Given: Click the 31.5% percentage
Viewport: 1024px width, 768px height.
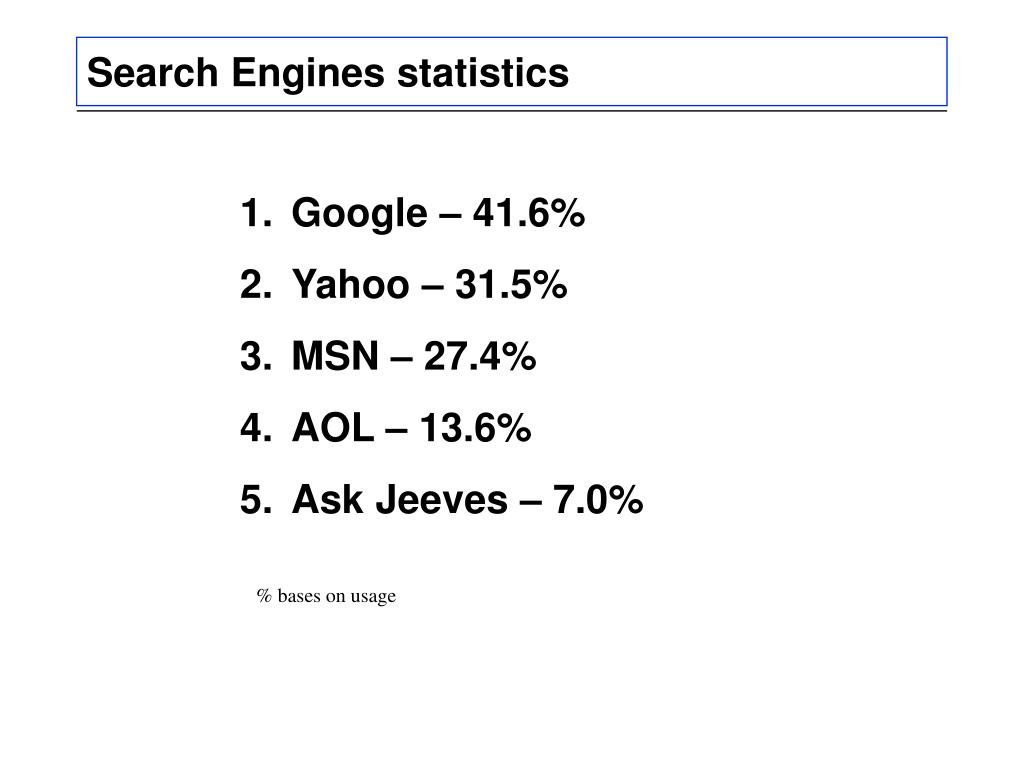Looking at the screenshot, I should (511, 285).
